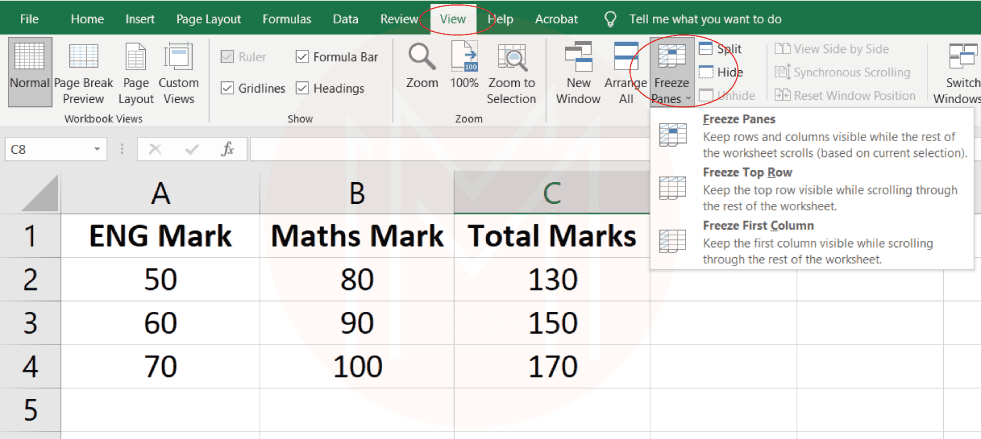The height and width of the screenshot is (439, 981).
Task: Select cell B3 containing 90
Action: pos(356,323)
